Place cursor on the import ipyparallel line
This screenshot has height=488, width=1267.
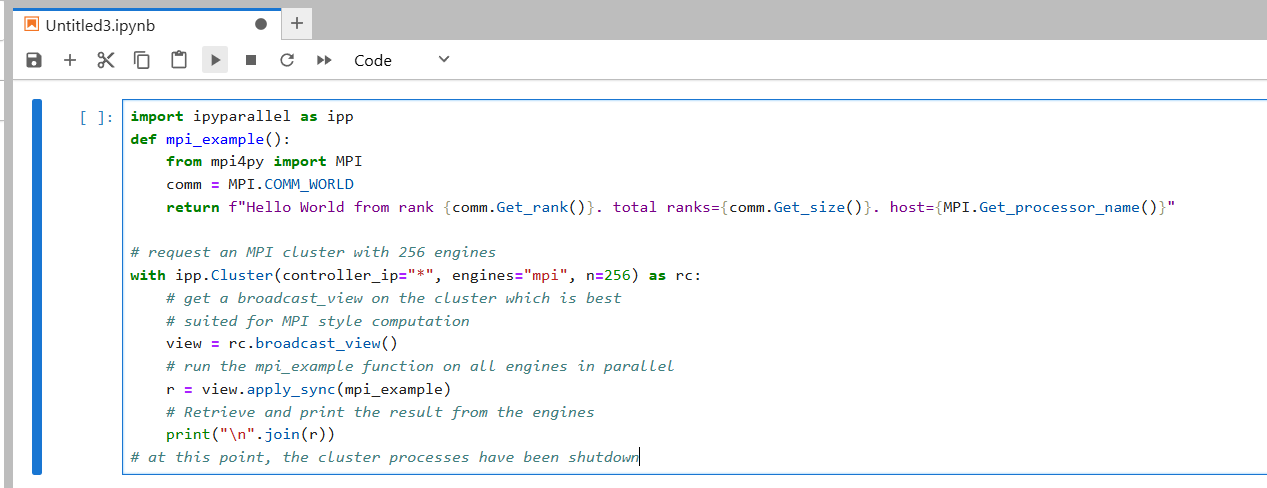[x=242, y=116]
